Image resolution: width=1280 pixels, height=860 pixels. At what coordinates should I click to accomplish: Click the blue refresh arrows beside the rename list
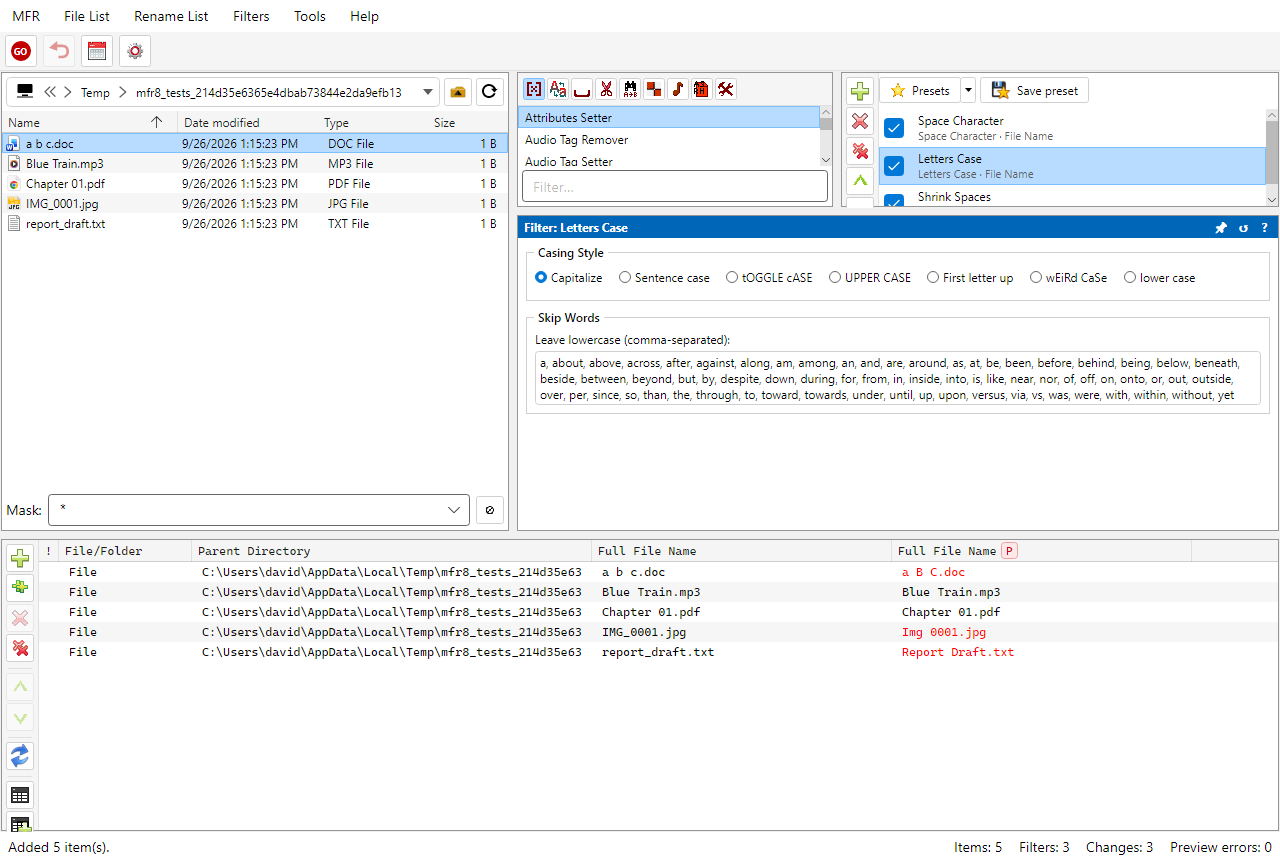click(x=20, y=756)
